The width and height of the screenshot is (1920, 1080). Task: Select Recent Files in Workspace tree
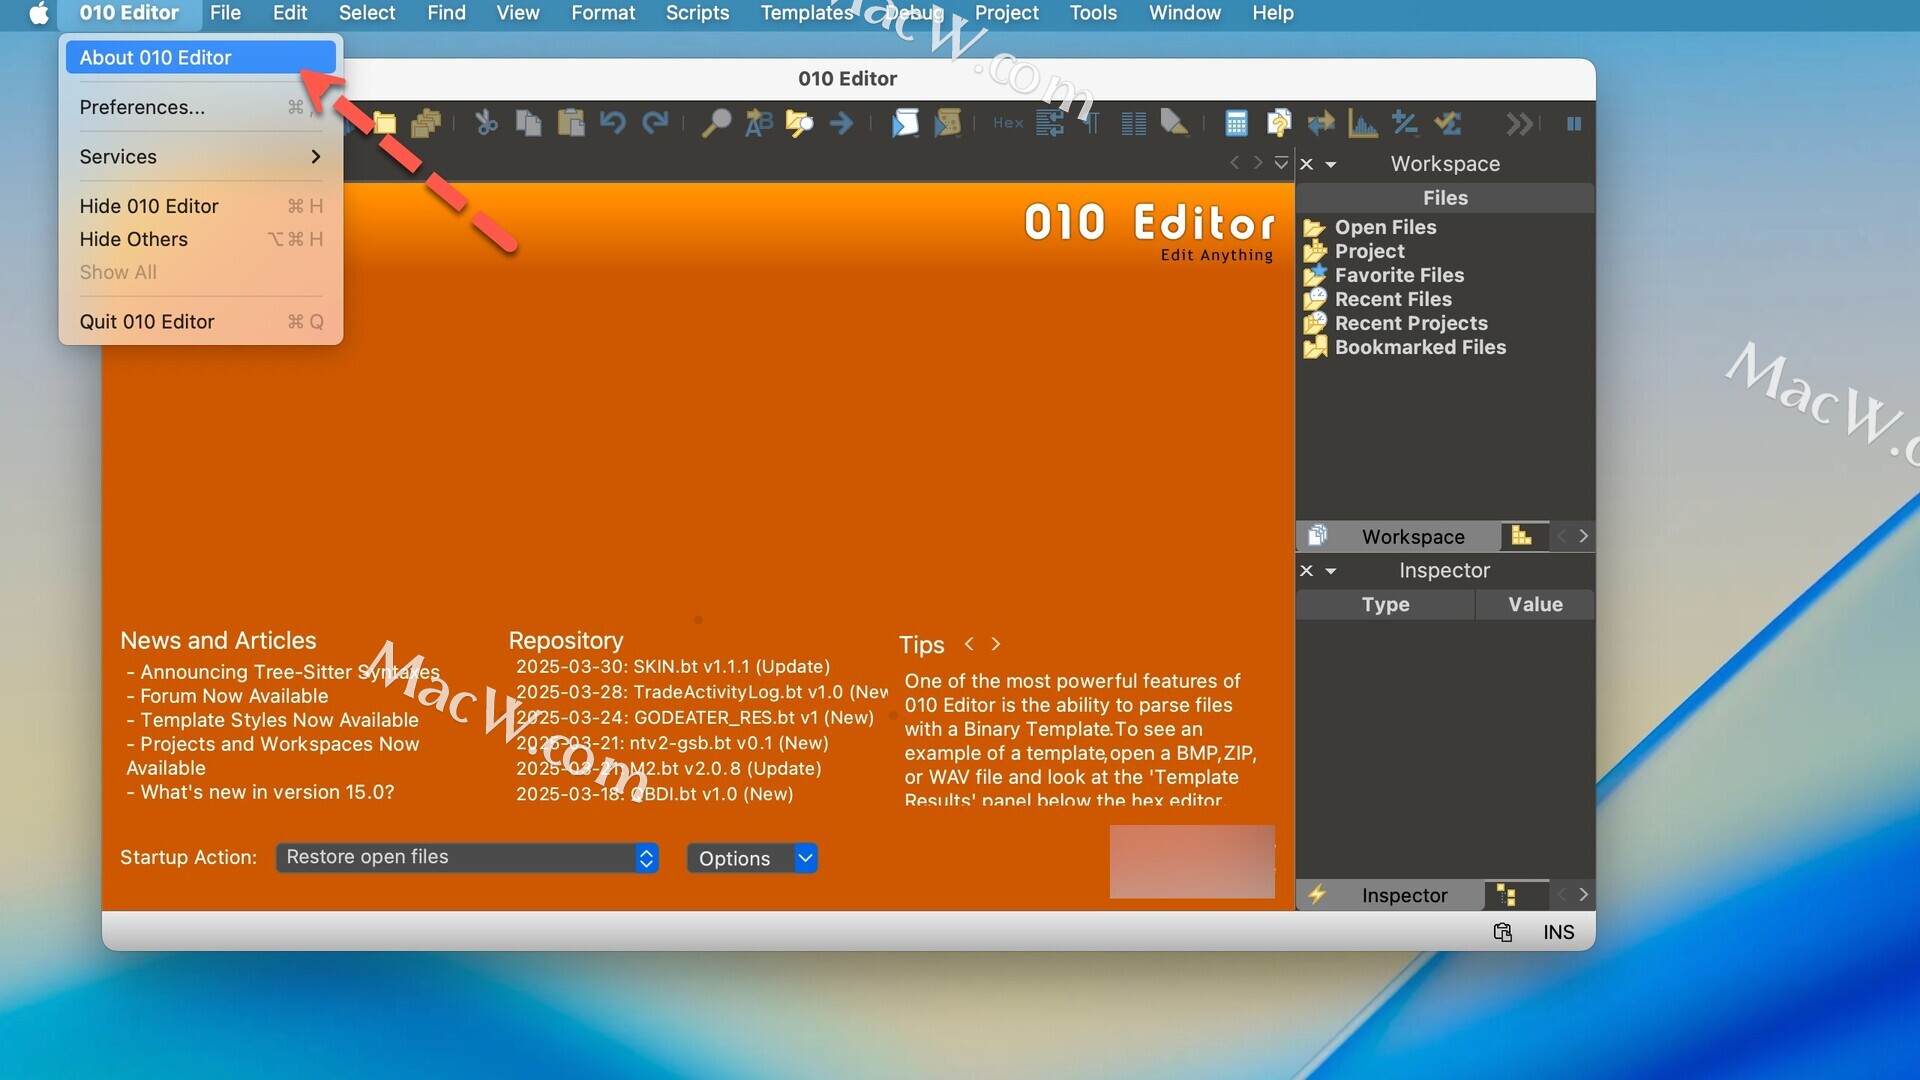pyautogui.click(x=1393, y=299)
